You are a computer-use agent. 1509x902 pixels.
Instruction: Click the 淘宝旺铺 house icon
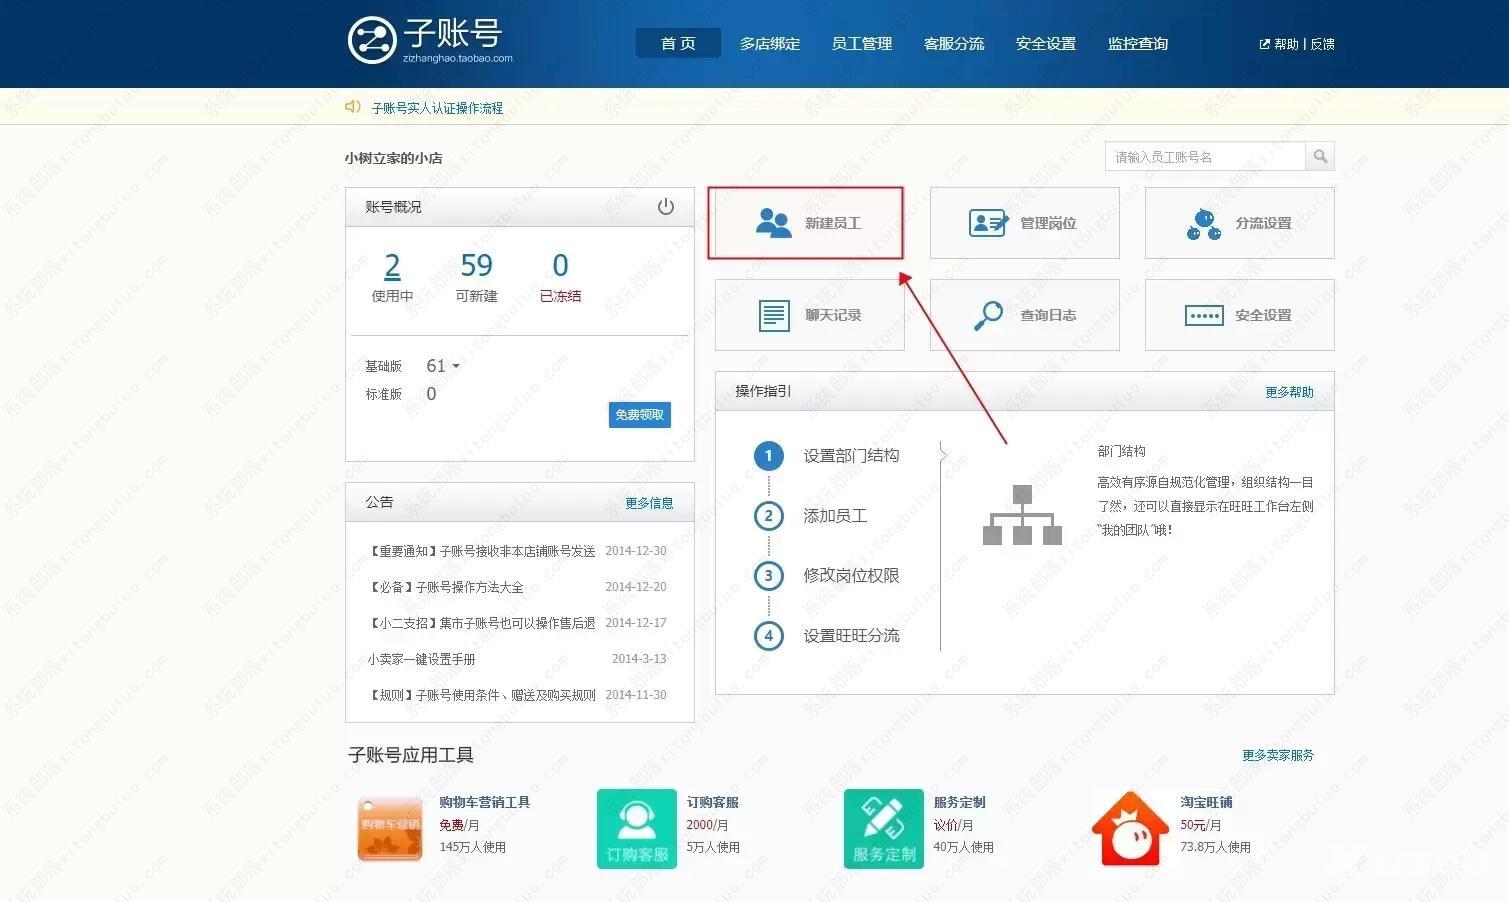click(x=1131, y=828)
